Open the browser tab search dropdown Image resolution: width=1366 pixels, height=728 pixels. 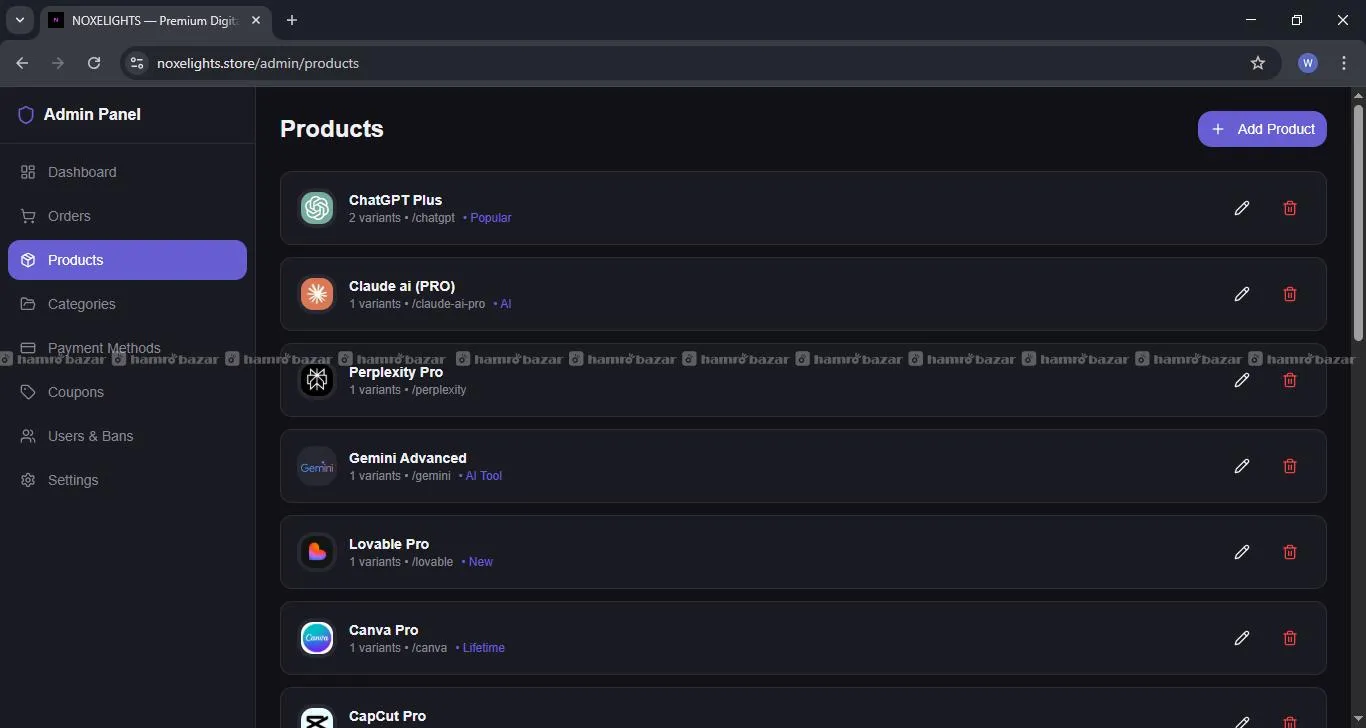click(x=19, y=20)
